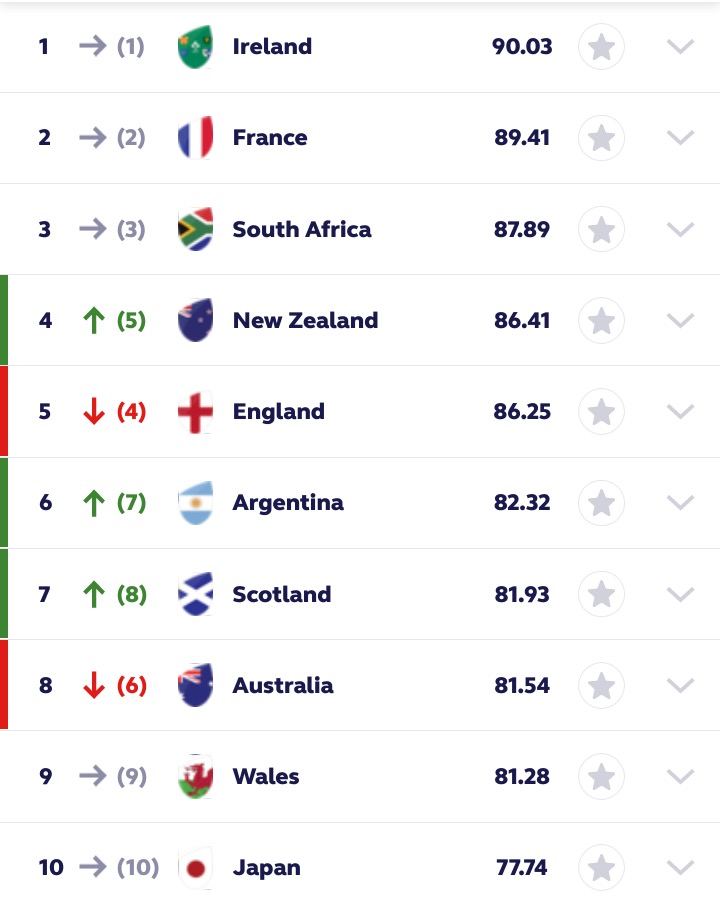Mark Scotland as favourite via star
The height and width of the screenshot is (908, 720).
click(601, 594)
